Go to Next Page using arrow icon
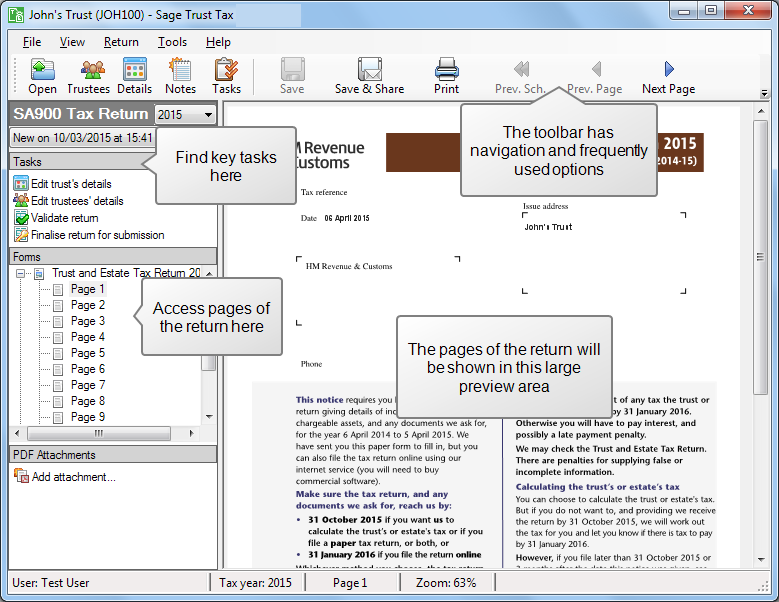The width and height of the screenshot is (779, 602). (668, 70)
